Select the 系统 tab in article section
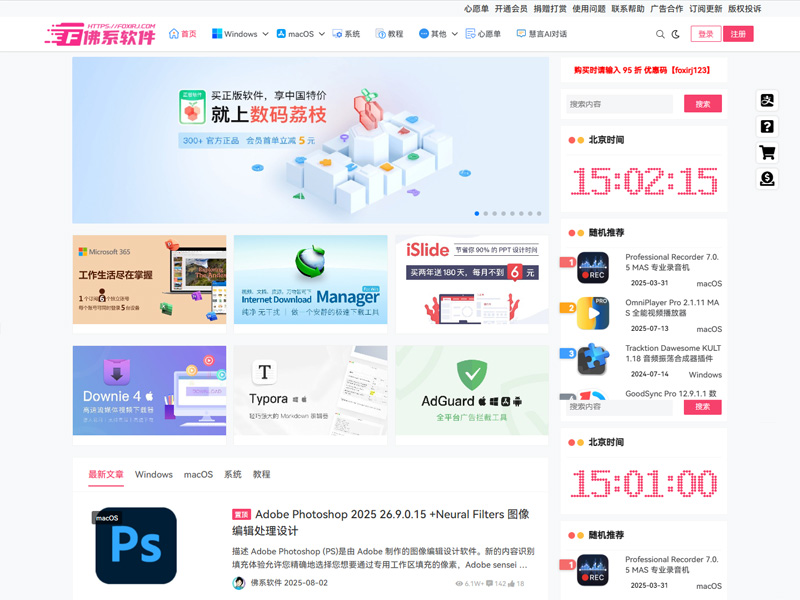 [235, 475]
